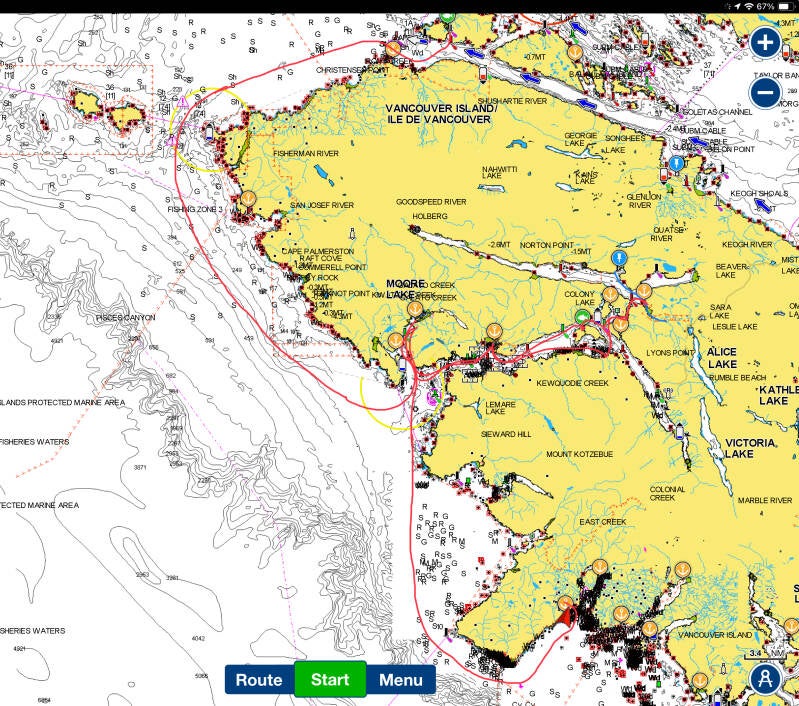This screenshot has height=706, width=799.
Task: Open the Route planner
Action: (259, 679)
